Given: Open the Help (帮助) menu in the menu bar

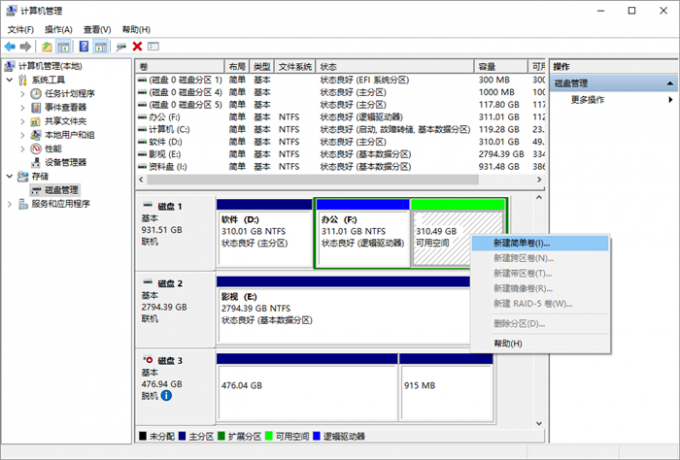Looking at the screenshot, I should point(136,29).
